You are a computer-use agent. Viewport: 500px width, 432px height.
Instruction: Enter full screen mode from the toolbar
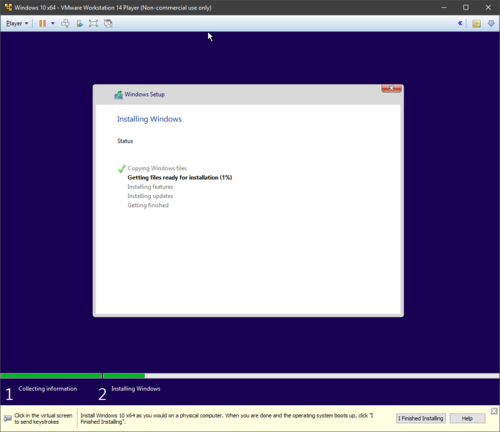pyautogui.click(x=93, y=23)
